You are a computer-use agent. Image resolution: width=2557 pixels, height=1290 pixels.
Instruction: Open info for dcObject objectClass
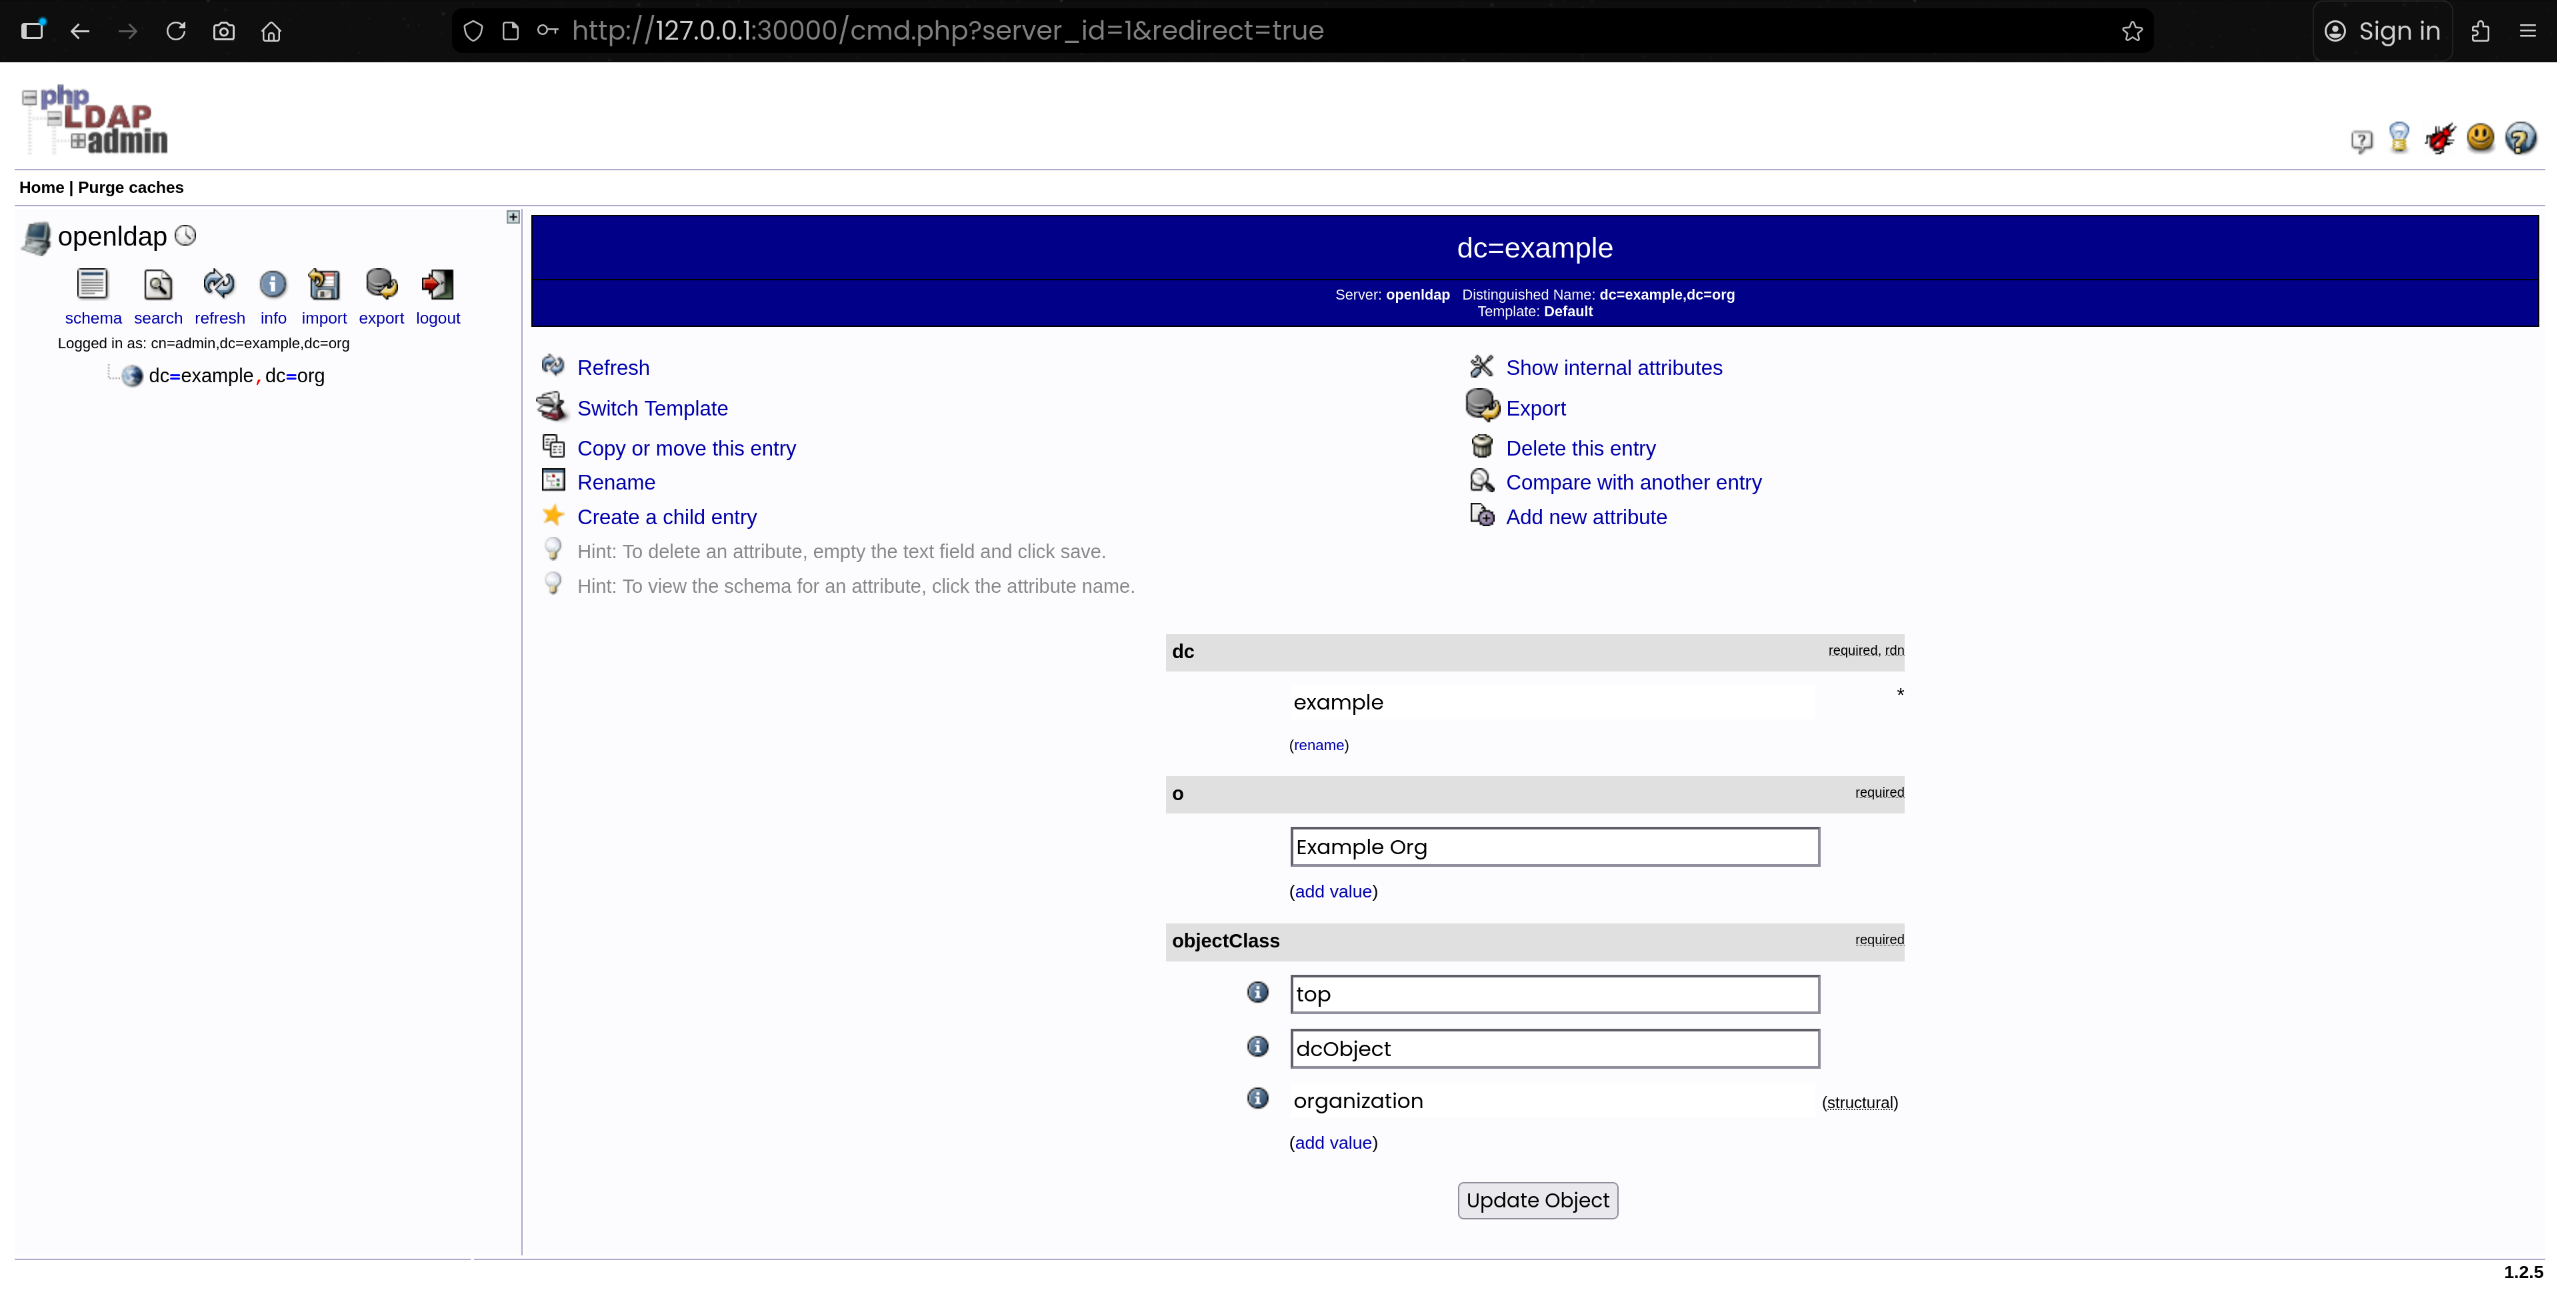click(x=1258, y=1046)
